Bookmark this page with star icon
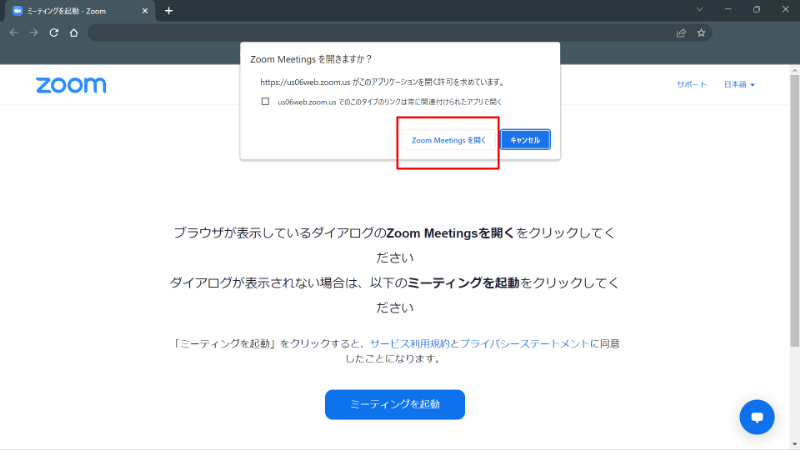 [702, 32]
